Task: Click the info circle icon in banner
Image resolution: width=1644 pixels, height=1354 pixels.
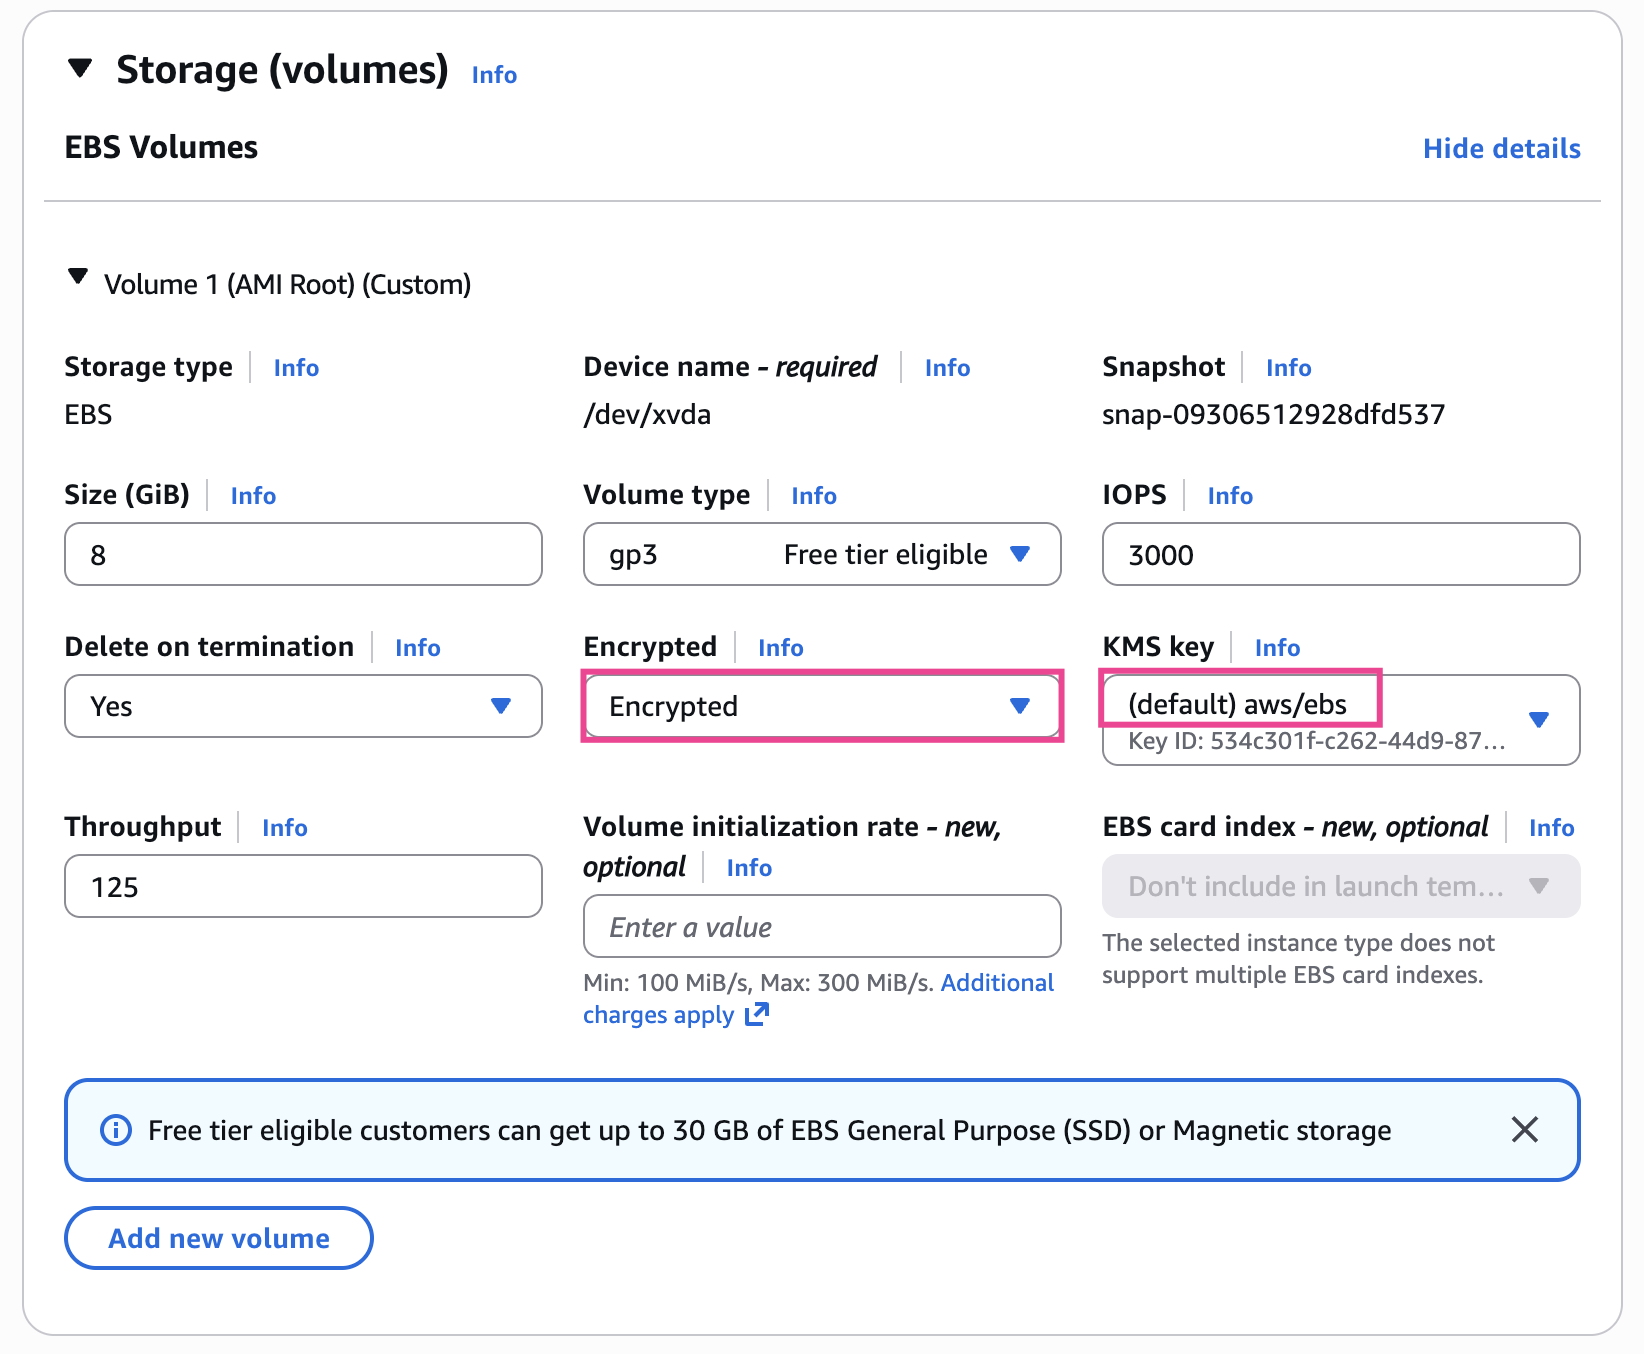Action: [x=116, y=1130]
